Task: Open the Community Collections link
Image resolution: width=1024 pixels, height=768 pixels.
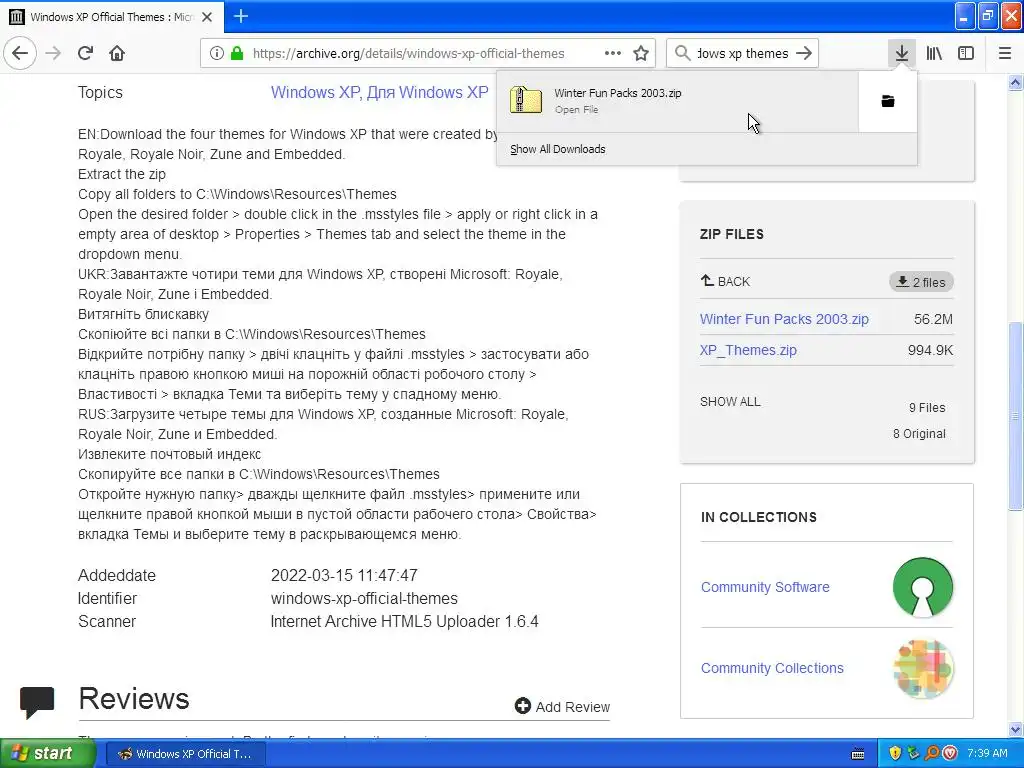Action: 772,668
